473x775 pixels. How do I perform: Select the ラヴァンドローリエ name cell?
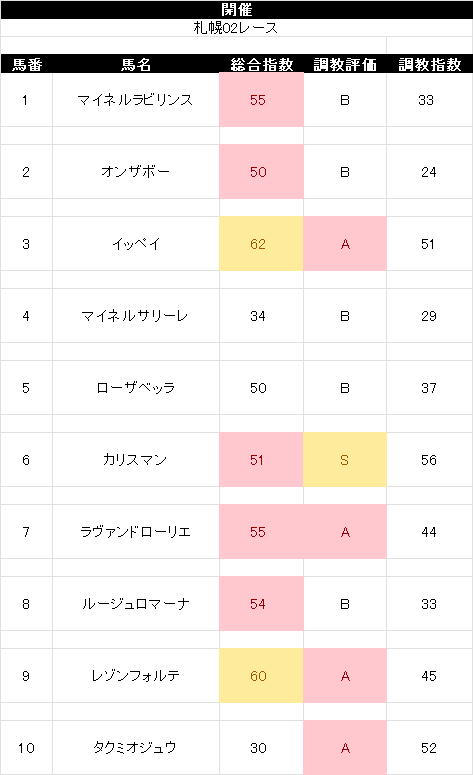135,532
